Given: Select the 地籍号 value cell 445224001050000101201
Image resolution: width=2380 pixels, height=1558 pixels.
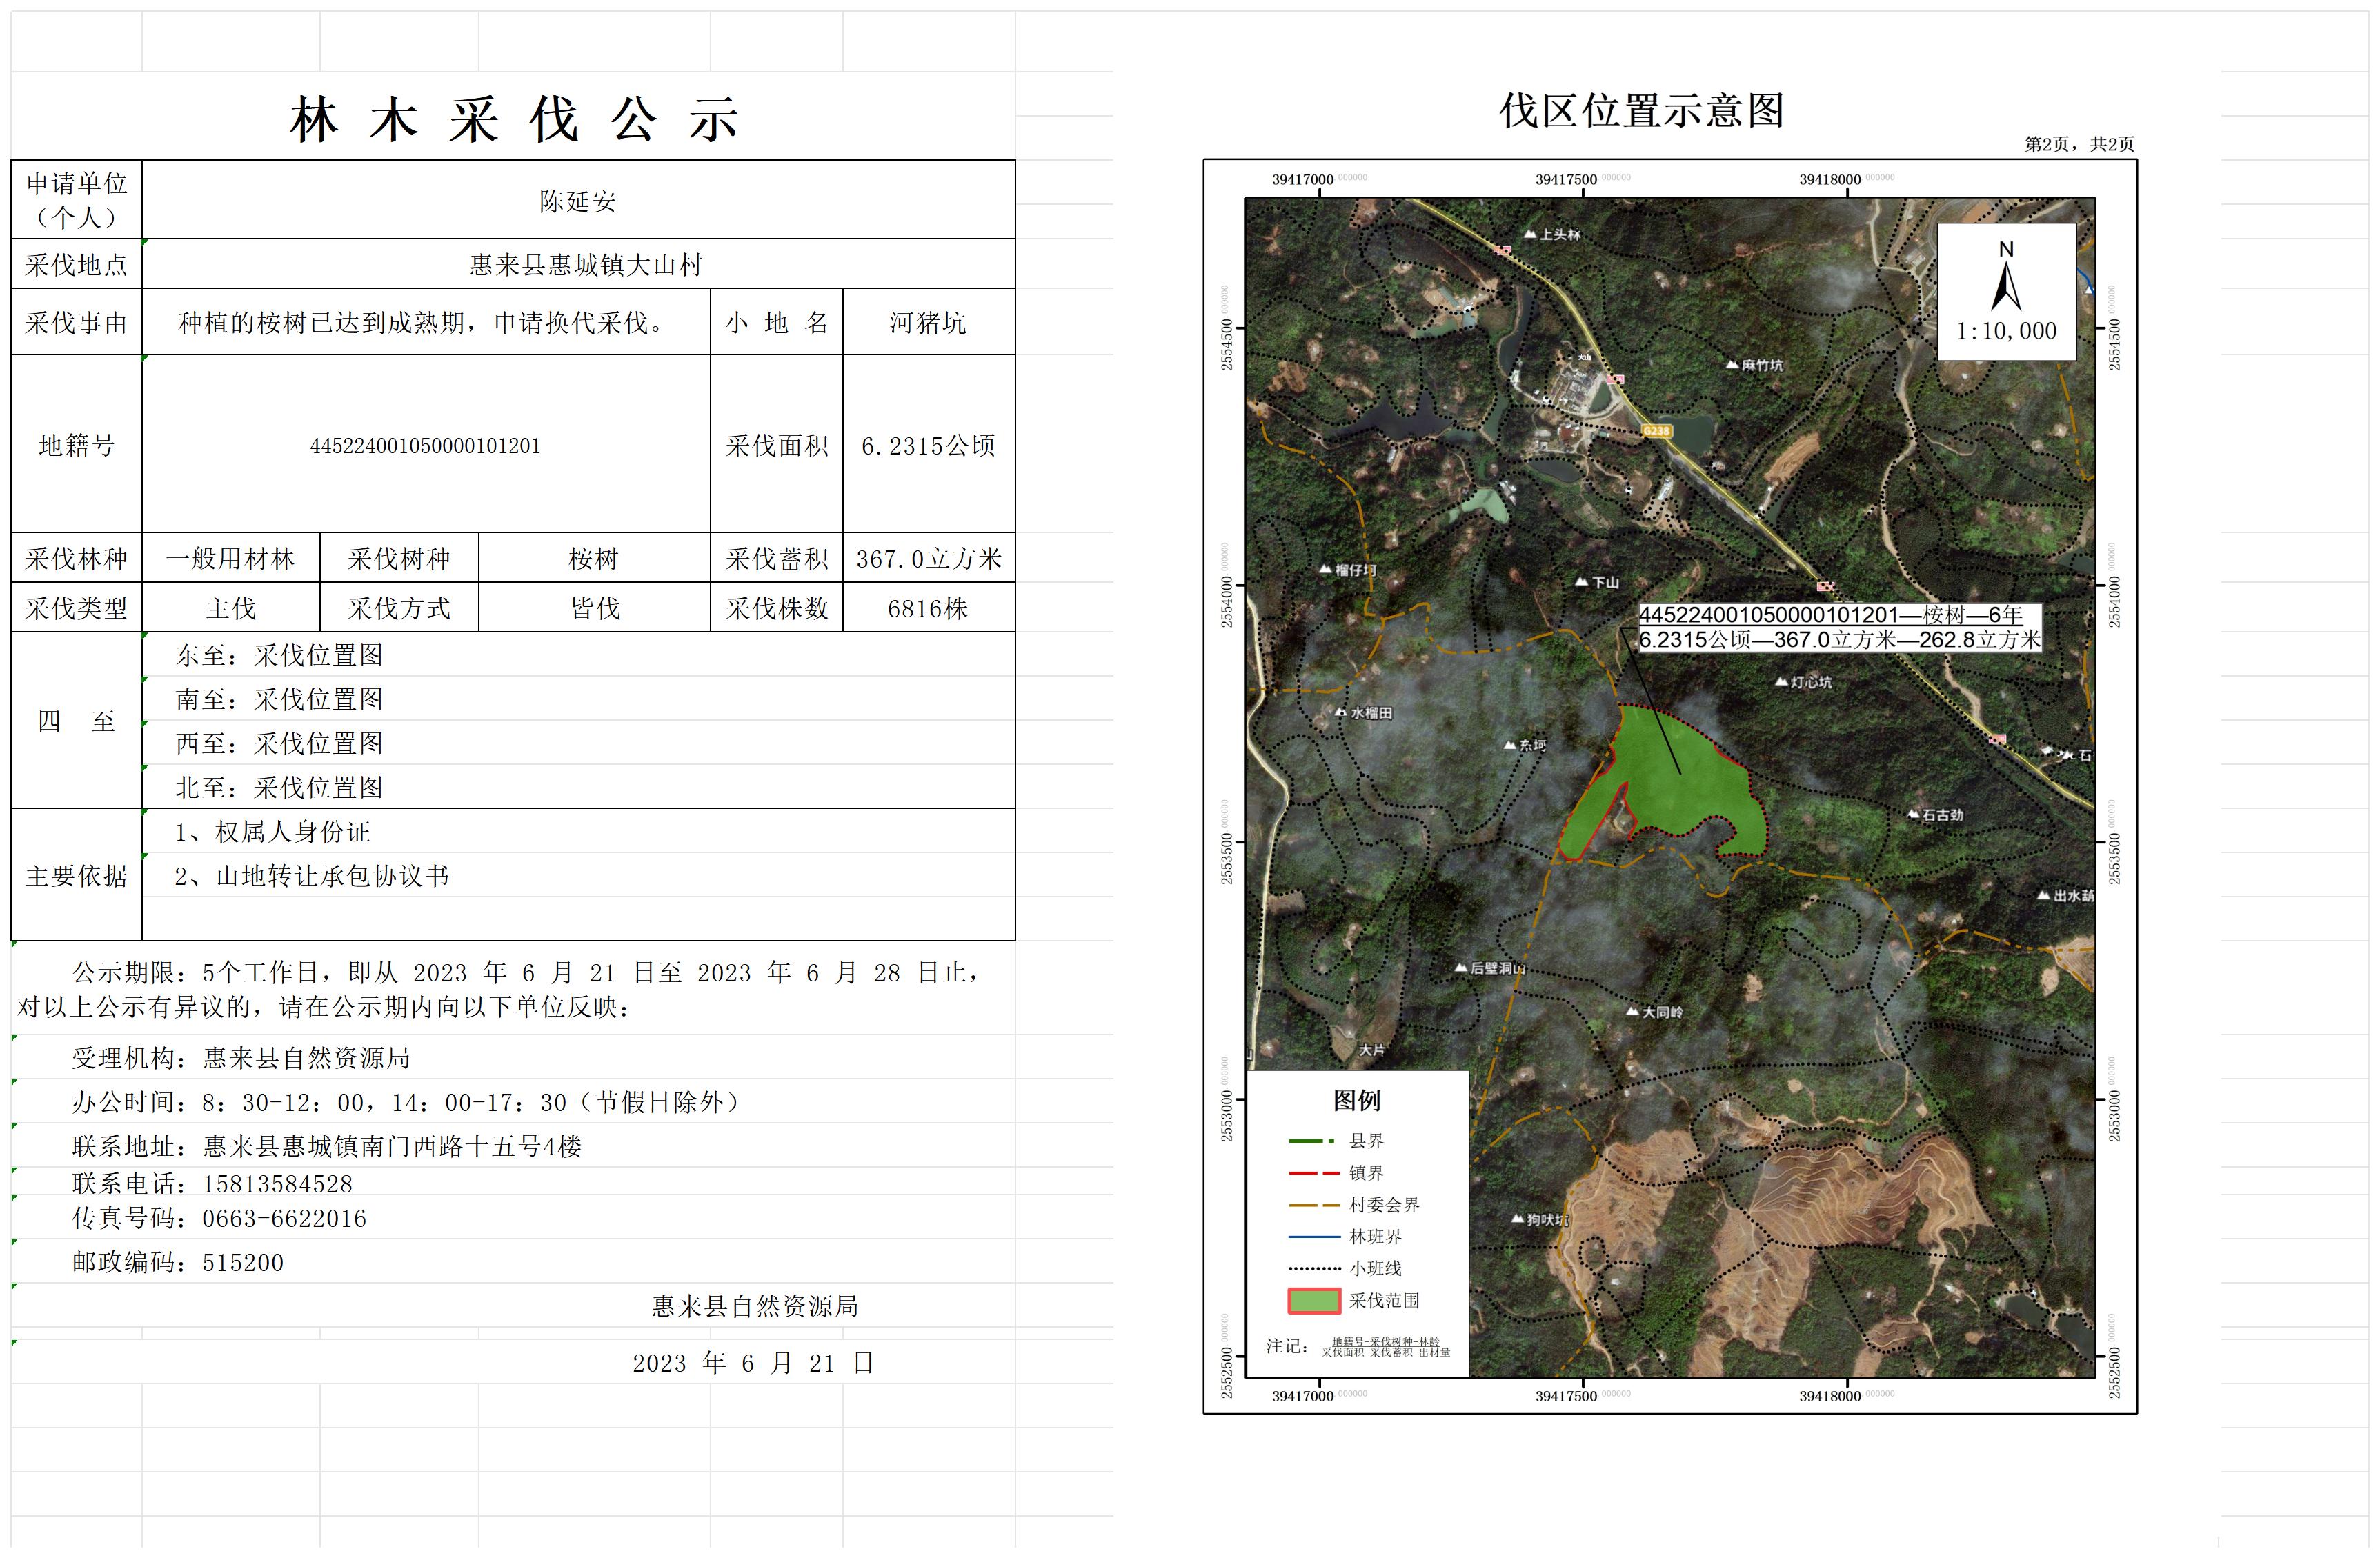Looking at the screenshot, I should click(x=425, y=446).
